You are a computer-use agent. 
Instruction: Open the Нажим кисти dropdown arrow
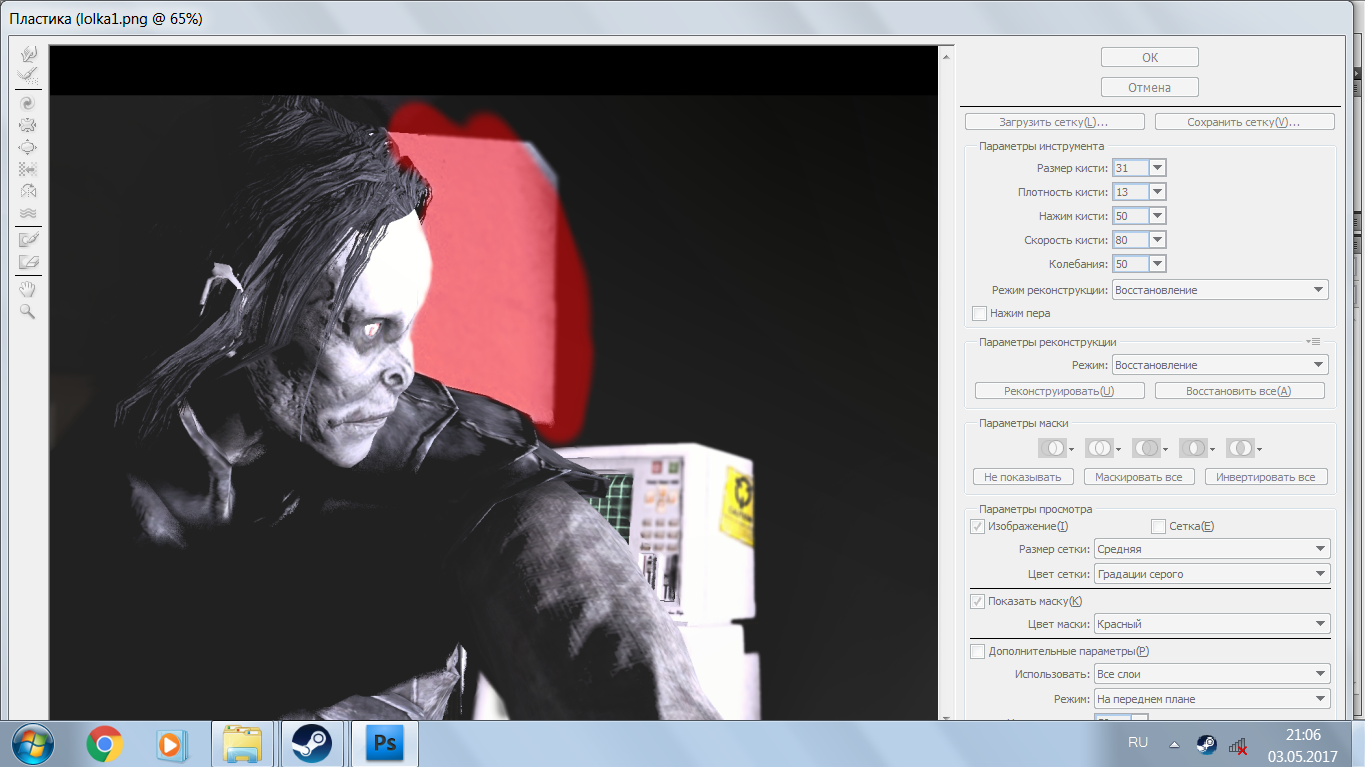(x=1158, y=216)
